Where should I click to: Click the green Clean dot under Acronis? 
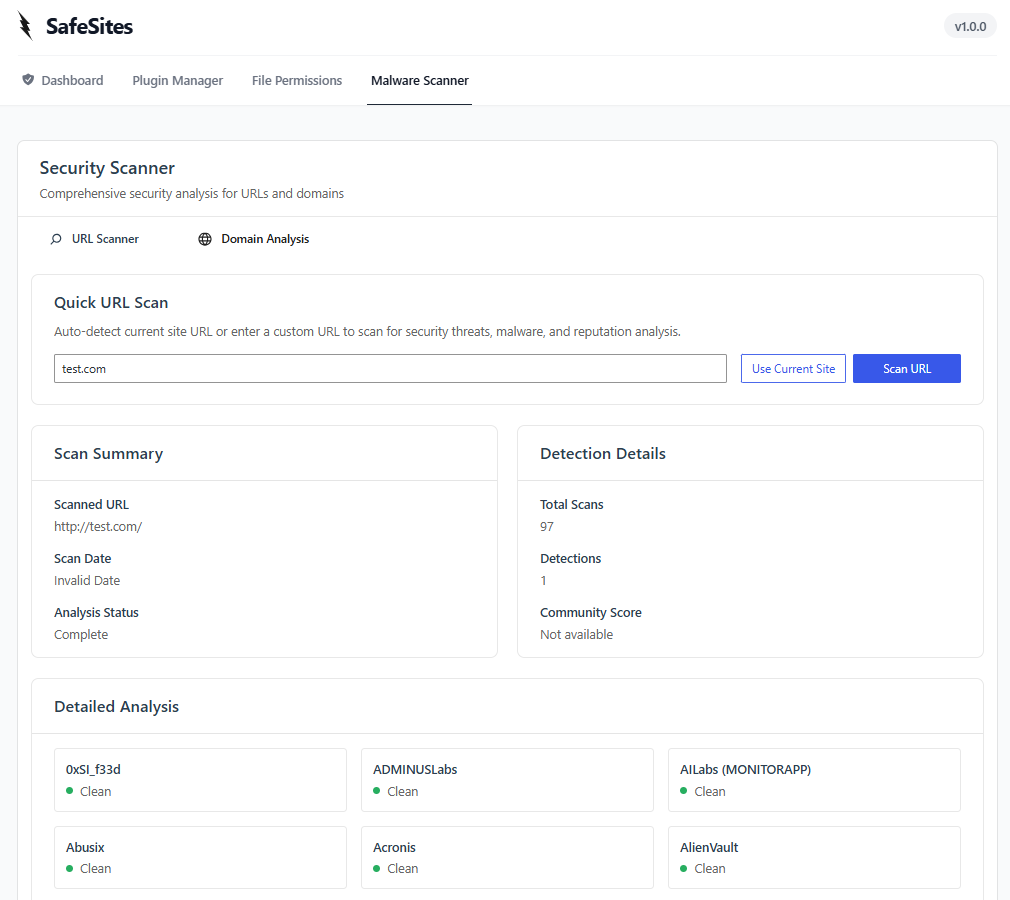pyautogui.click(x=377, y=868)
